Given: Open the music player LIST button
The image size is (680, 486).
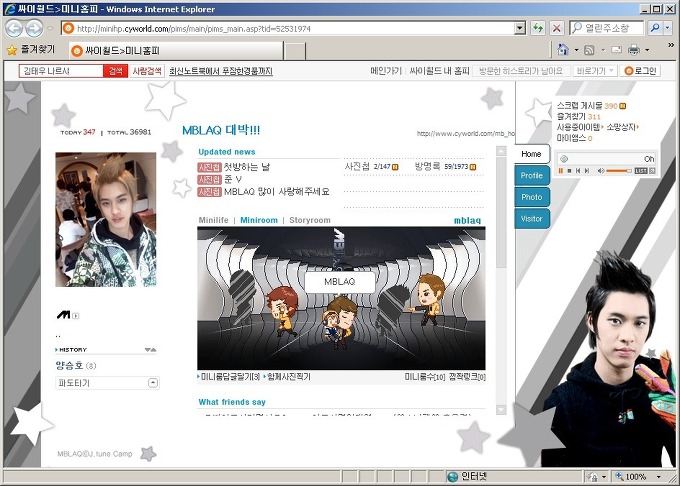Looking at the screenshot, I should pos(641,171).
